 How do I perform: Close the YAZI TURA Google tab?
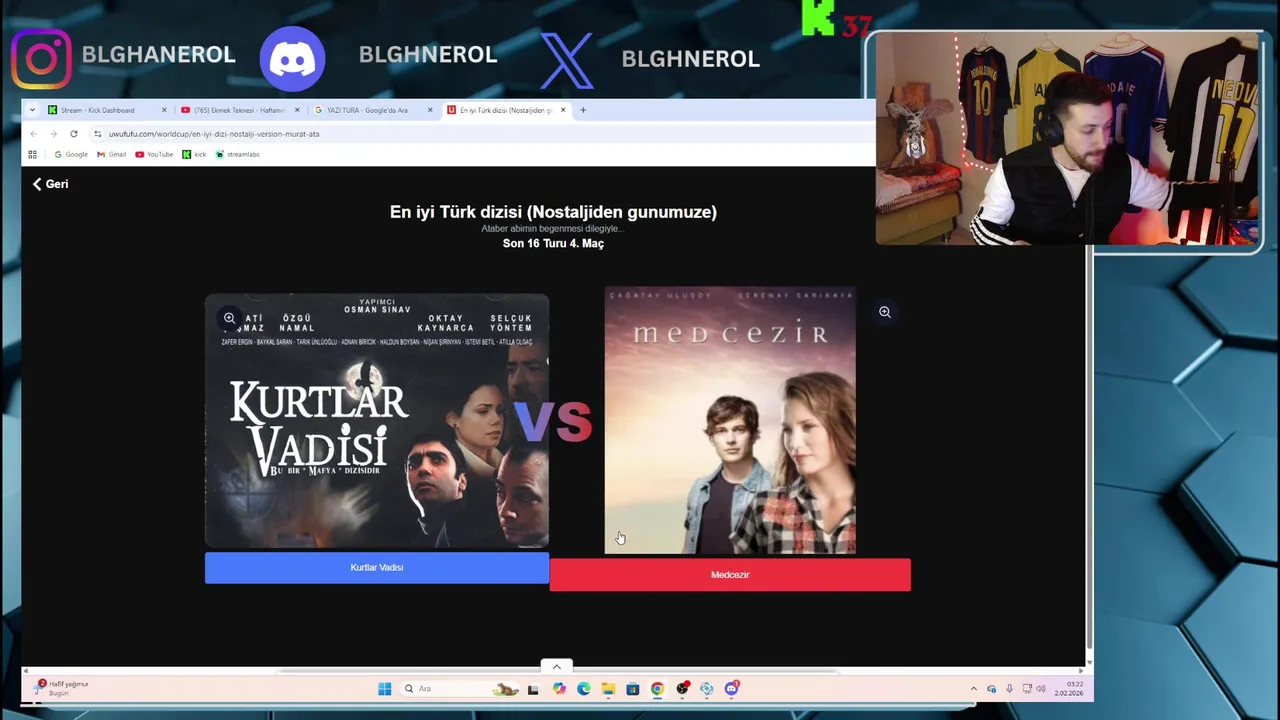pyautogui.click(x=430, y=110)
